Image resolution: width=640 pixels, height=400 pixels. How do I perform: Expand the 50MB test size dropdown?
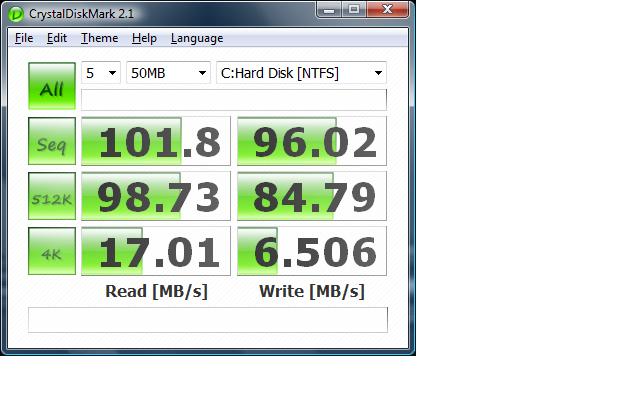pyautogui.click(x=168, y=73)
